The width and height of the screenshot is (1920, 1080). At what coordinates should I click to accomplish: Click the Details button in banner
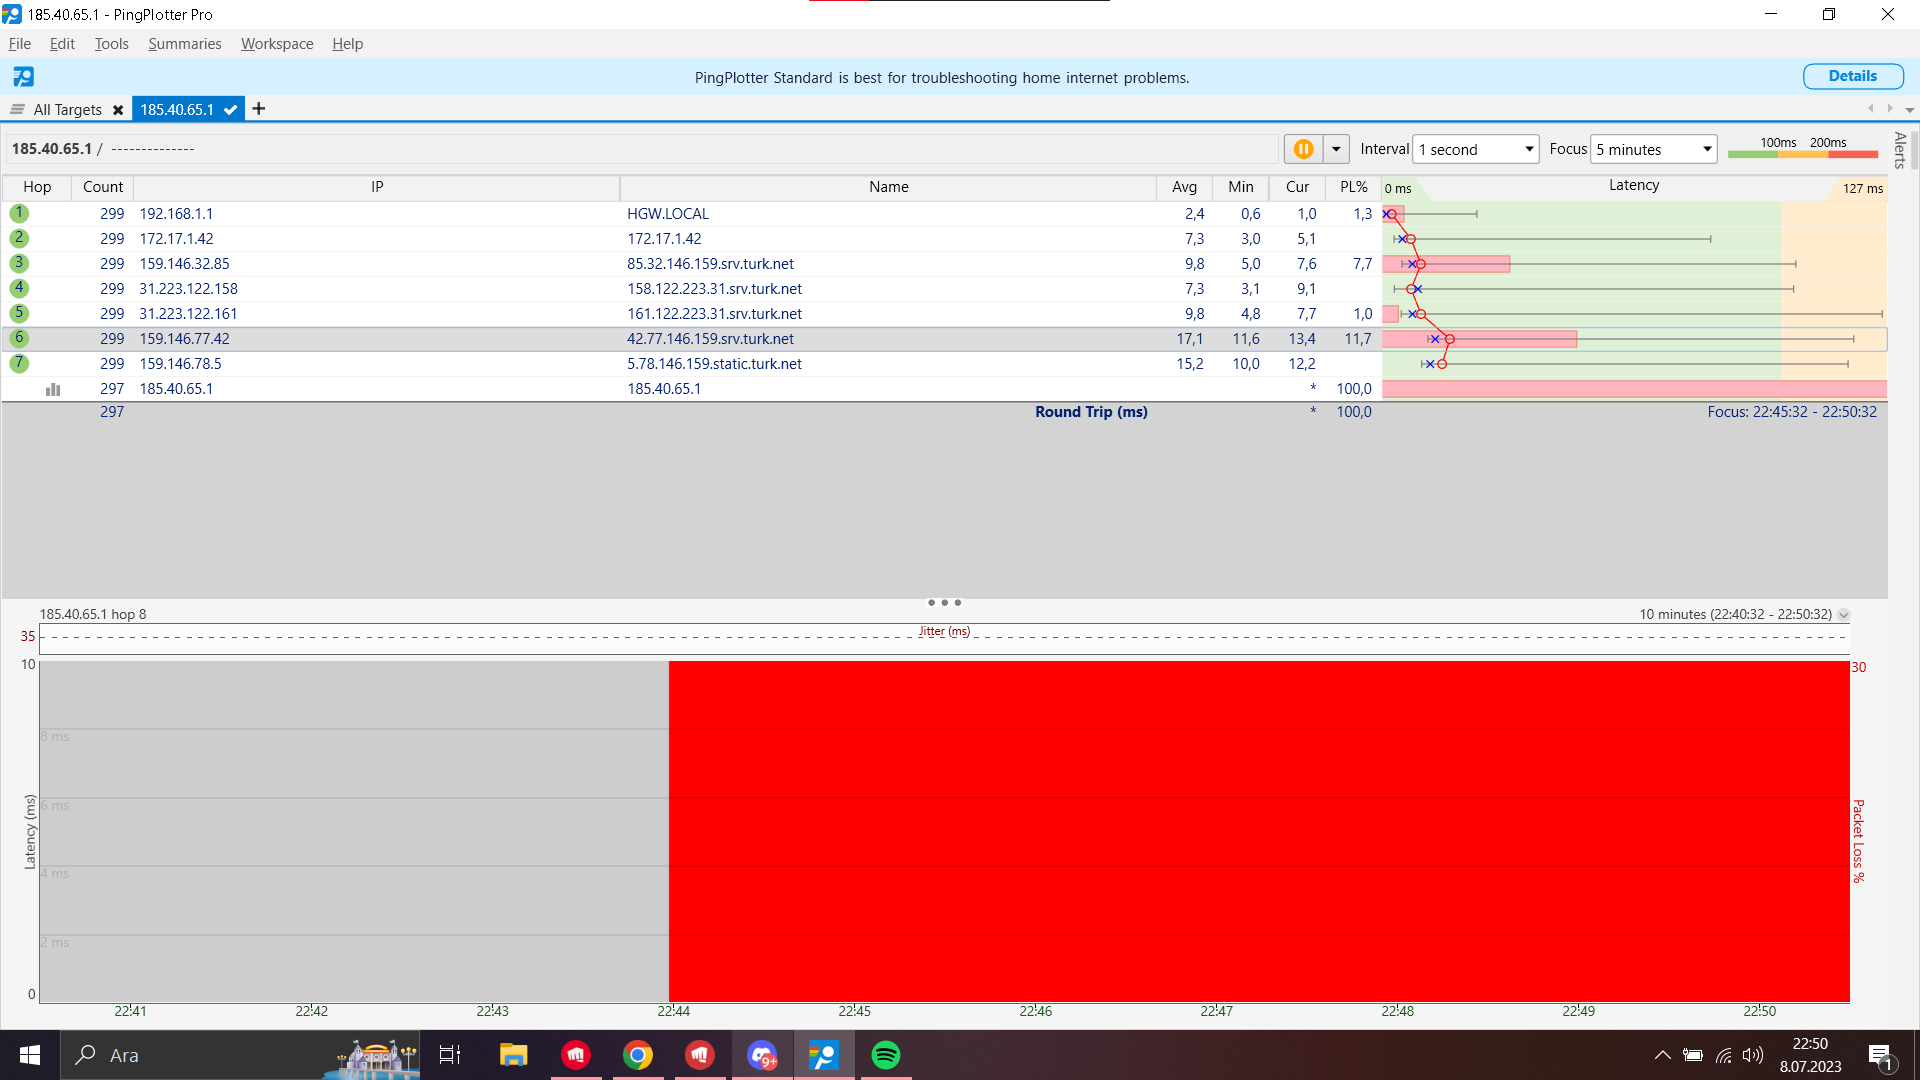click(x=1852, y=76)
